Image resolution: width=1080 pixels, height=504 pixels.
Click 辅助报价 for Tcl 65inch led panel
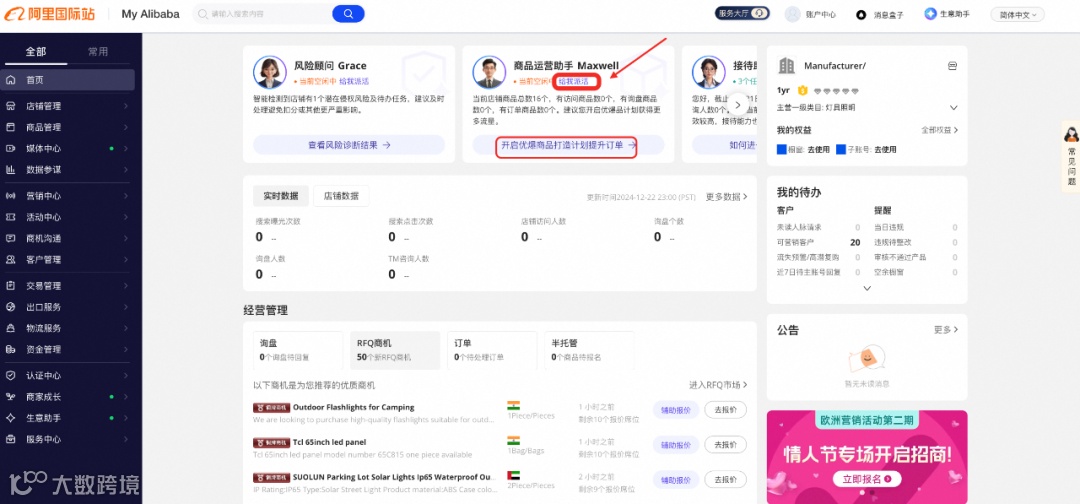pos(676,444)
